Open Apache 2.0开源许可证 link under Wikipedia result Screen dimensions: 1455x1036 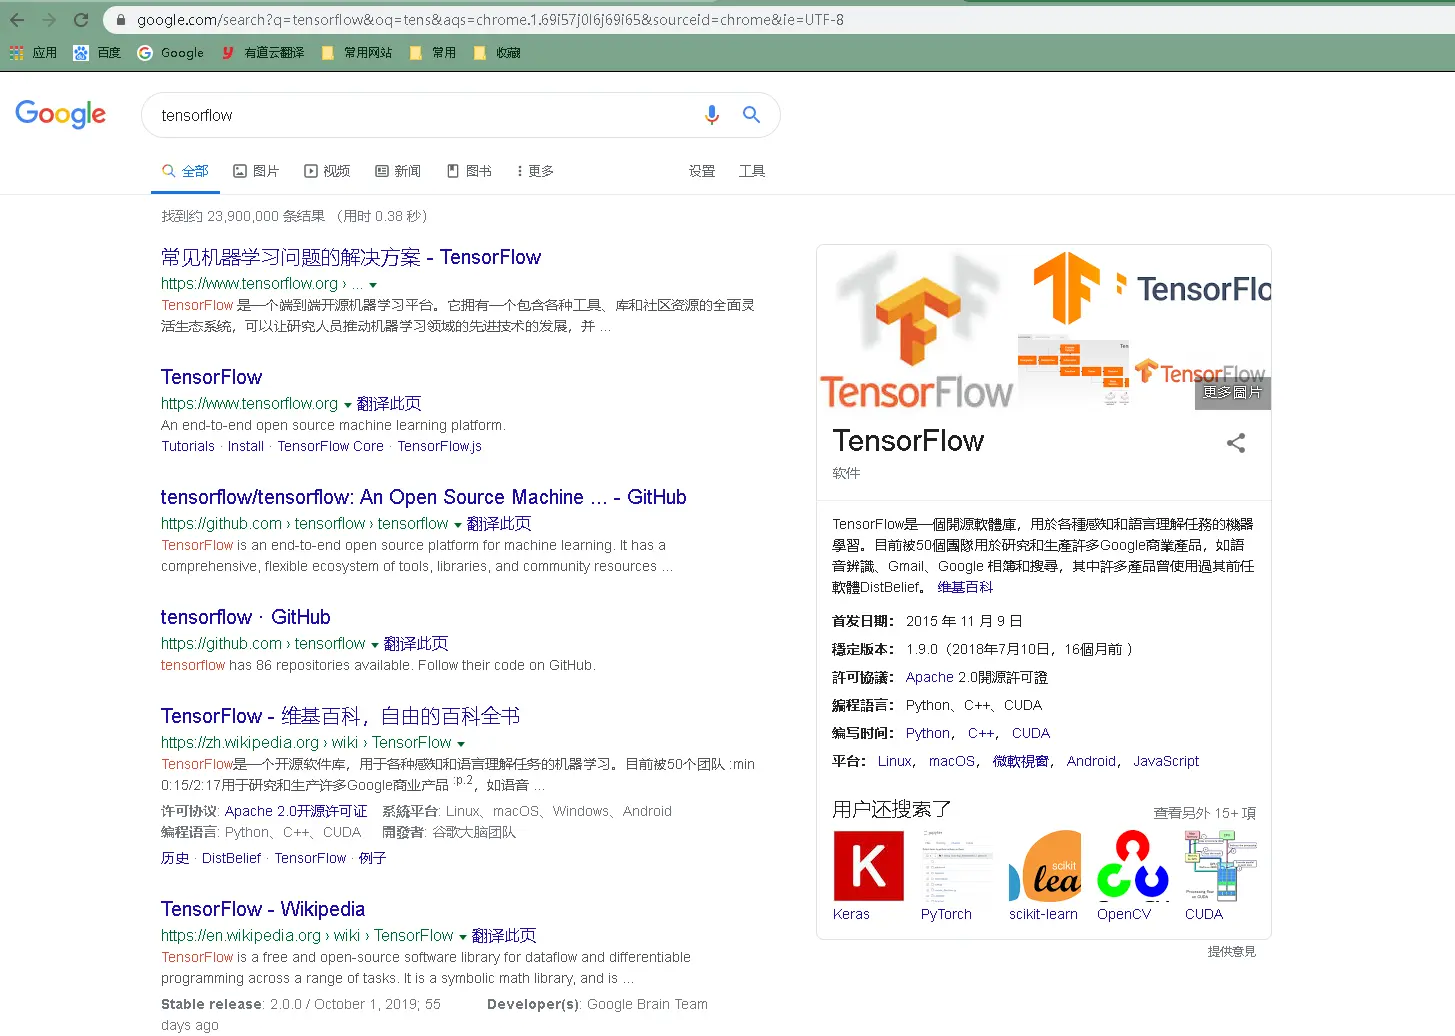(296, 811)
